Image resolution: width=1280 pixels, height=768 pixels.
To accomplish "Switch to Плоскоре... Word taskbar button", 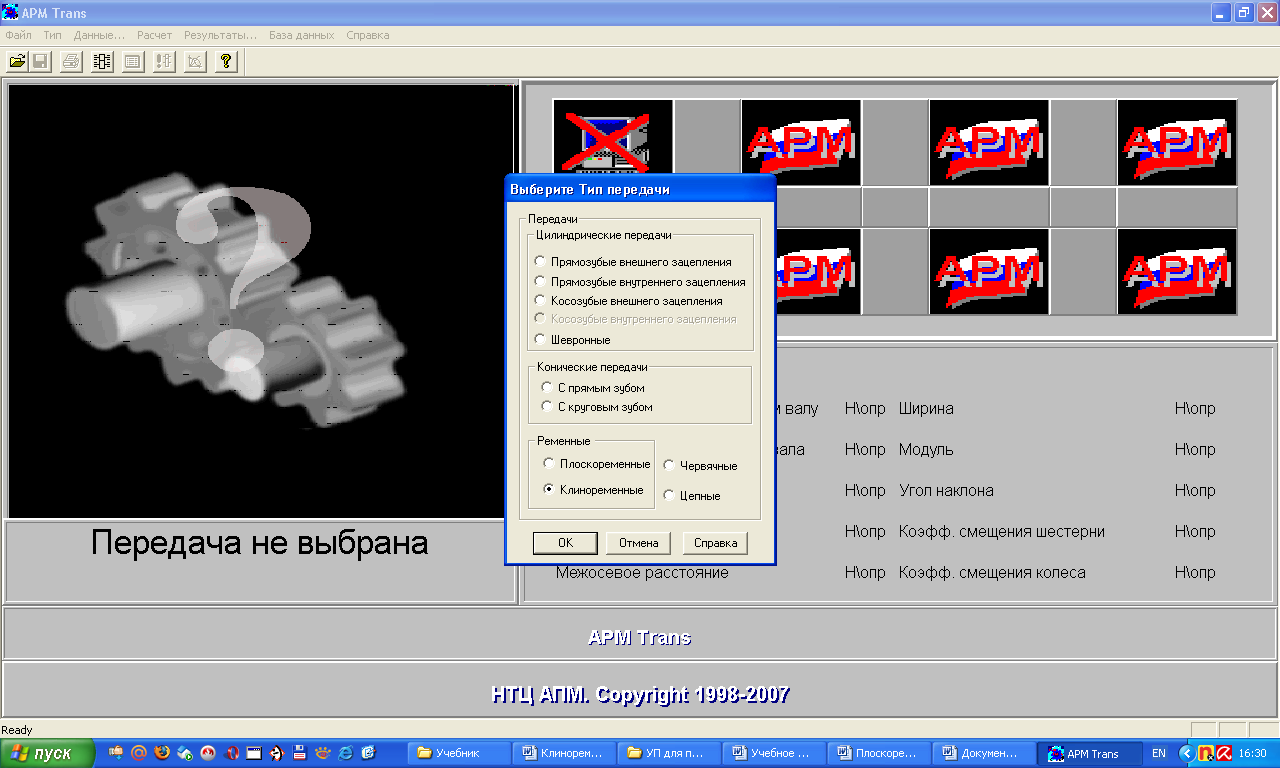I will point(877,753).
